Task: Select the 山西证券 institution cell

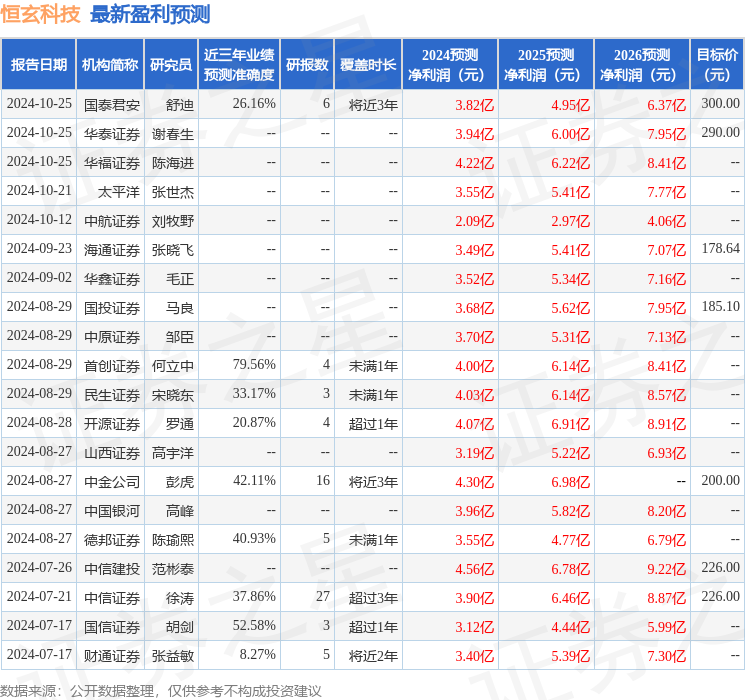Action: tap(112, 453)
